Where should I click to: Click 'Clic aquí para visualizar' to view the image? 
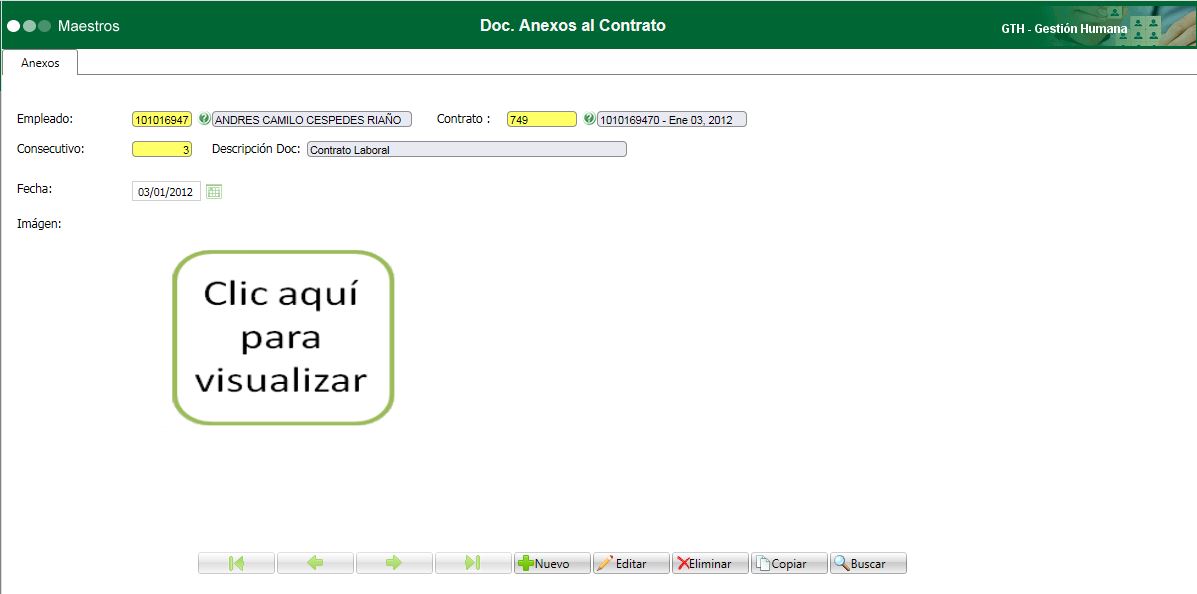pos(283,337)
